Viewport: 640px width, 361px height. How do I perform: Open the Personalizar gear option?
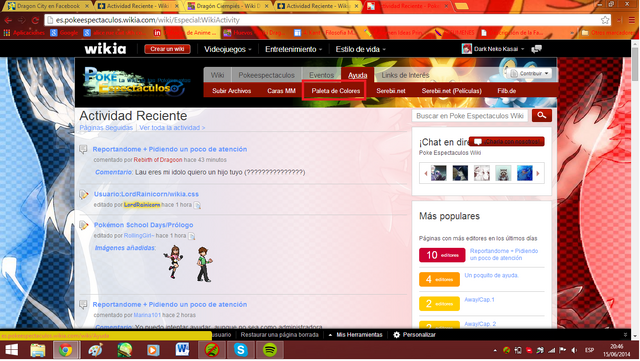414,335
